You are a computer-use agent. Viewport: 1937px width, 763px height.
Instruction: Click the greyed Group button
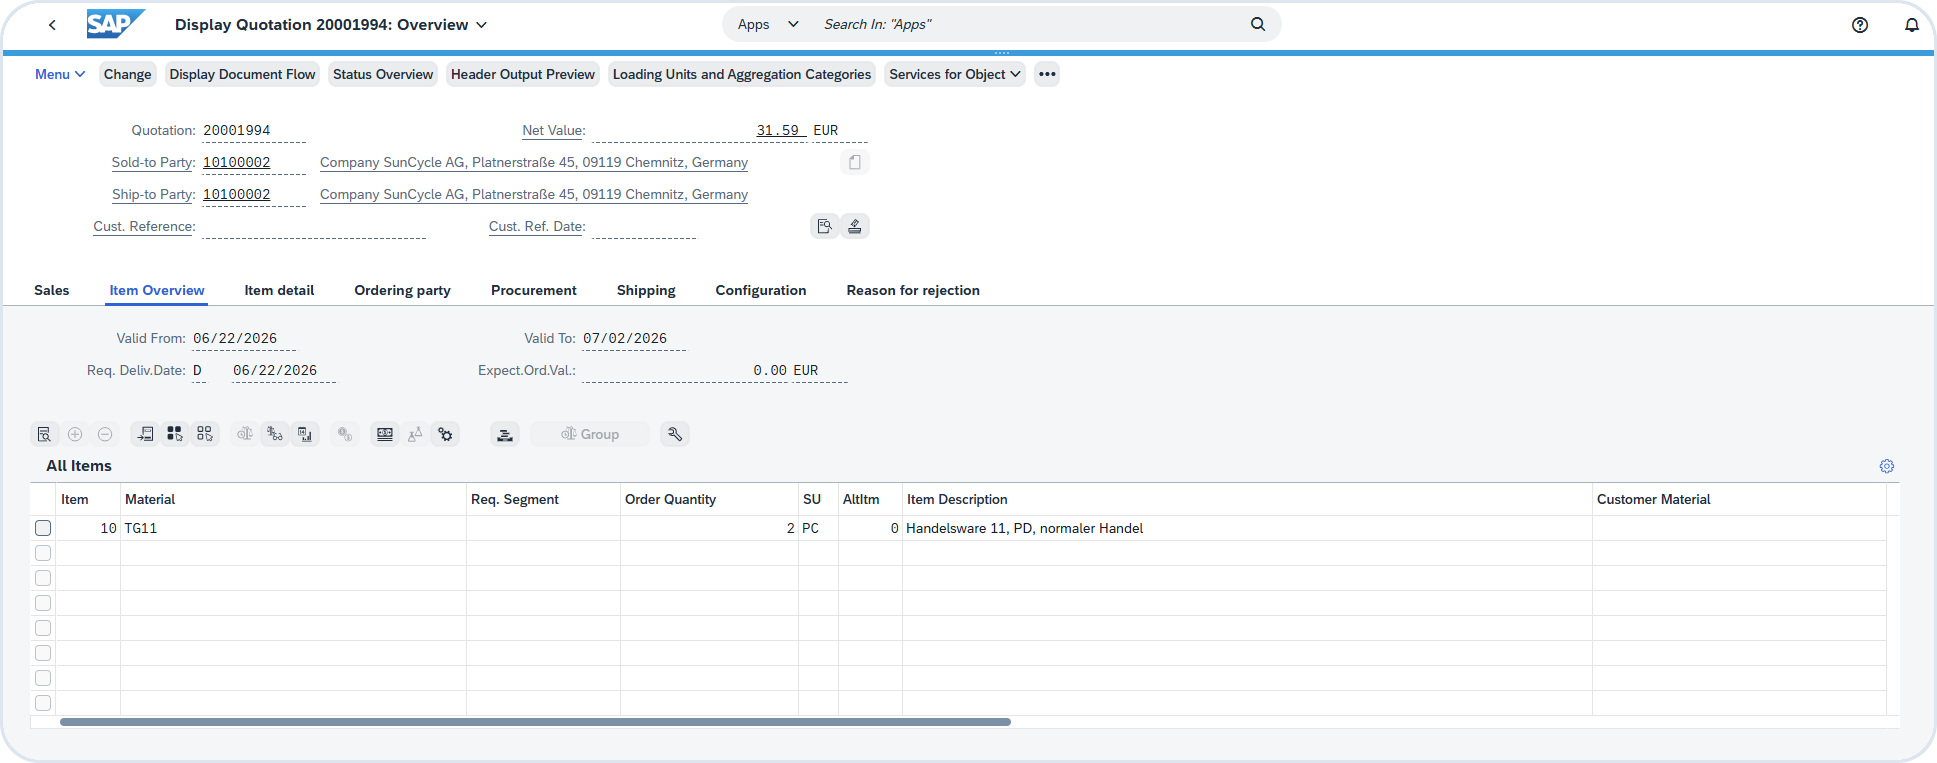pyautogui.click(x=590, y=434)
